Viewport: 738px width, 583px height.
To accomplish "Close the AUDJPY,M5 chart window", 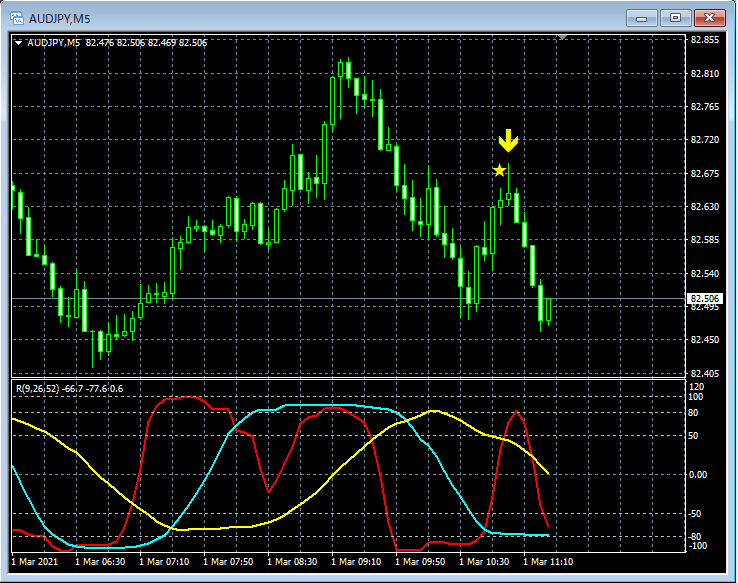I will tap(710, 18).
